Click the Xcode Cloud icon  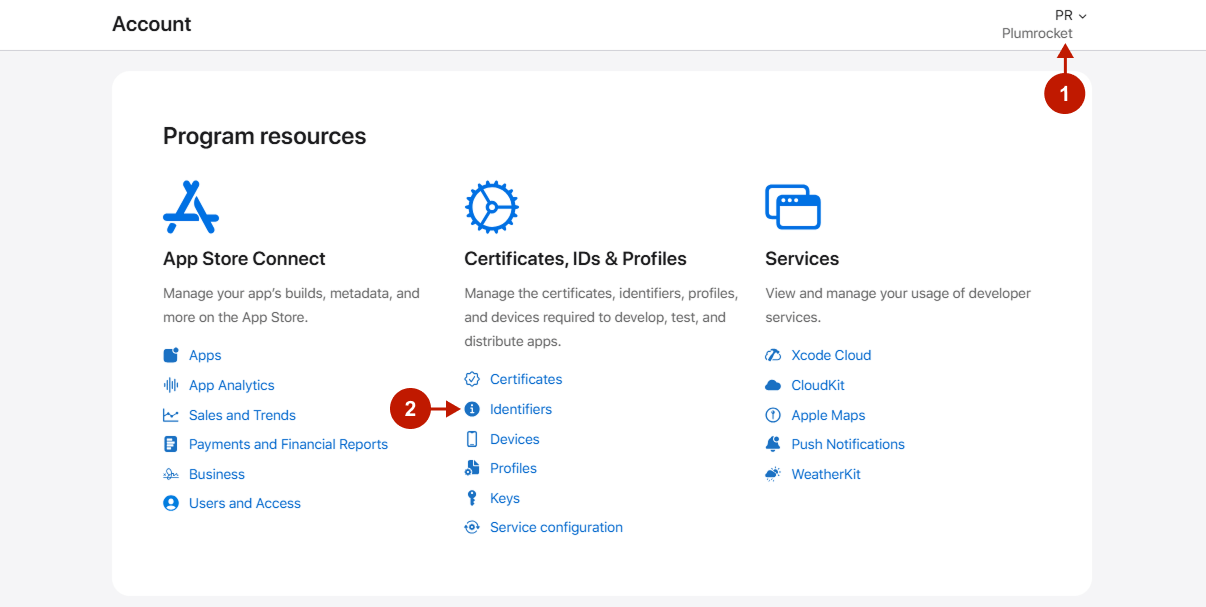[772, 355]
